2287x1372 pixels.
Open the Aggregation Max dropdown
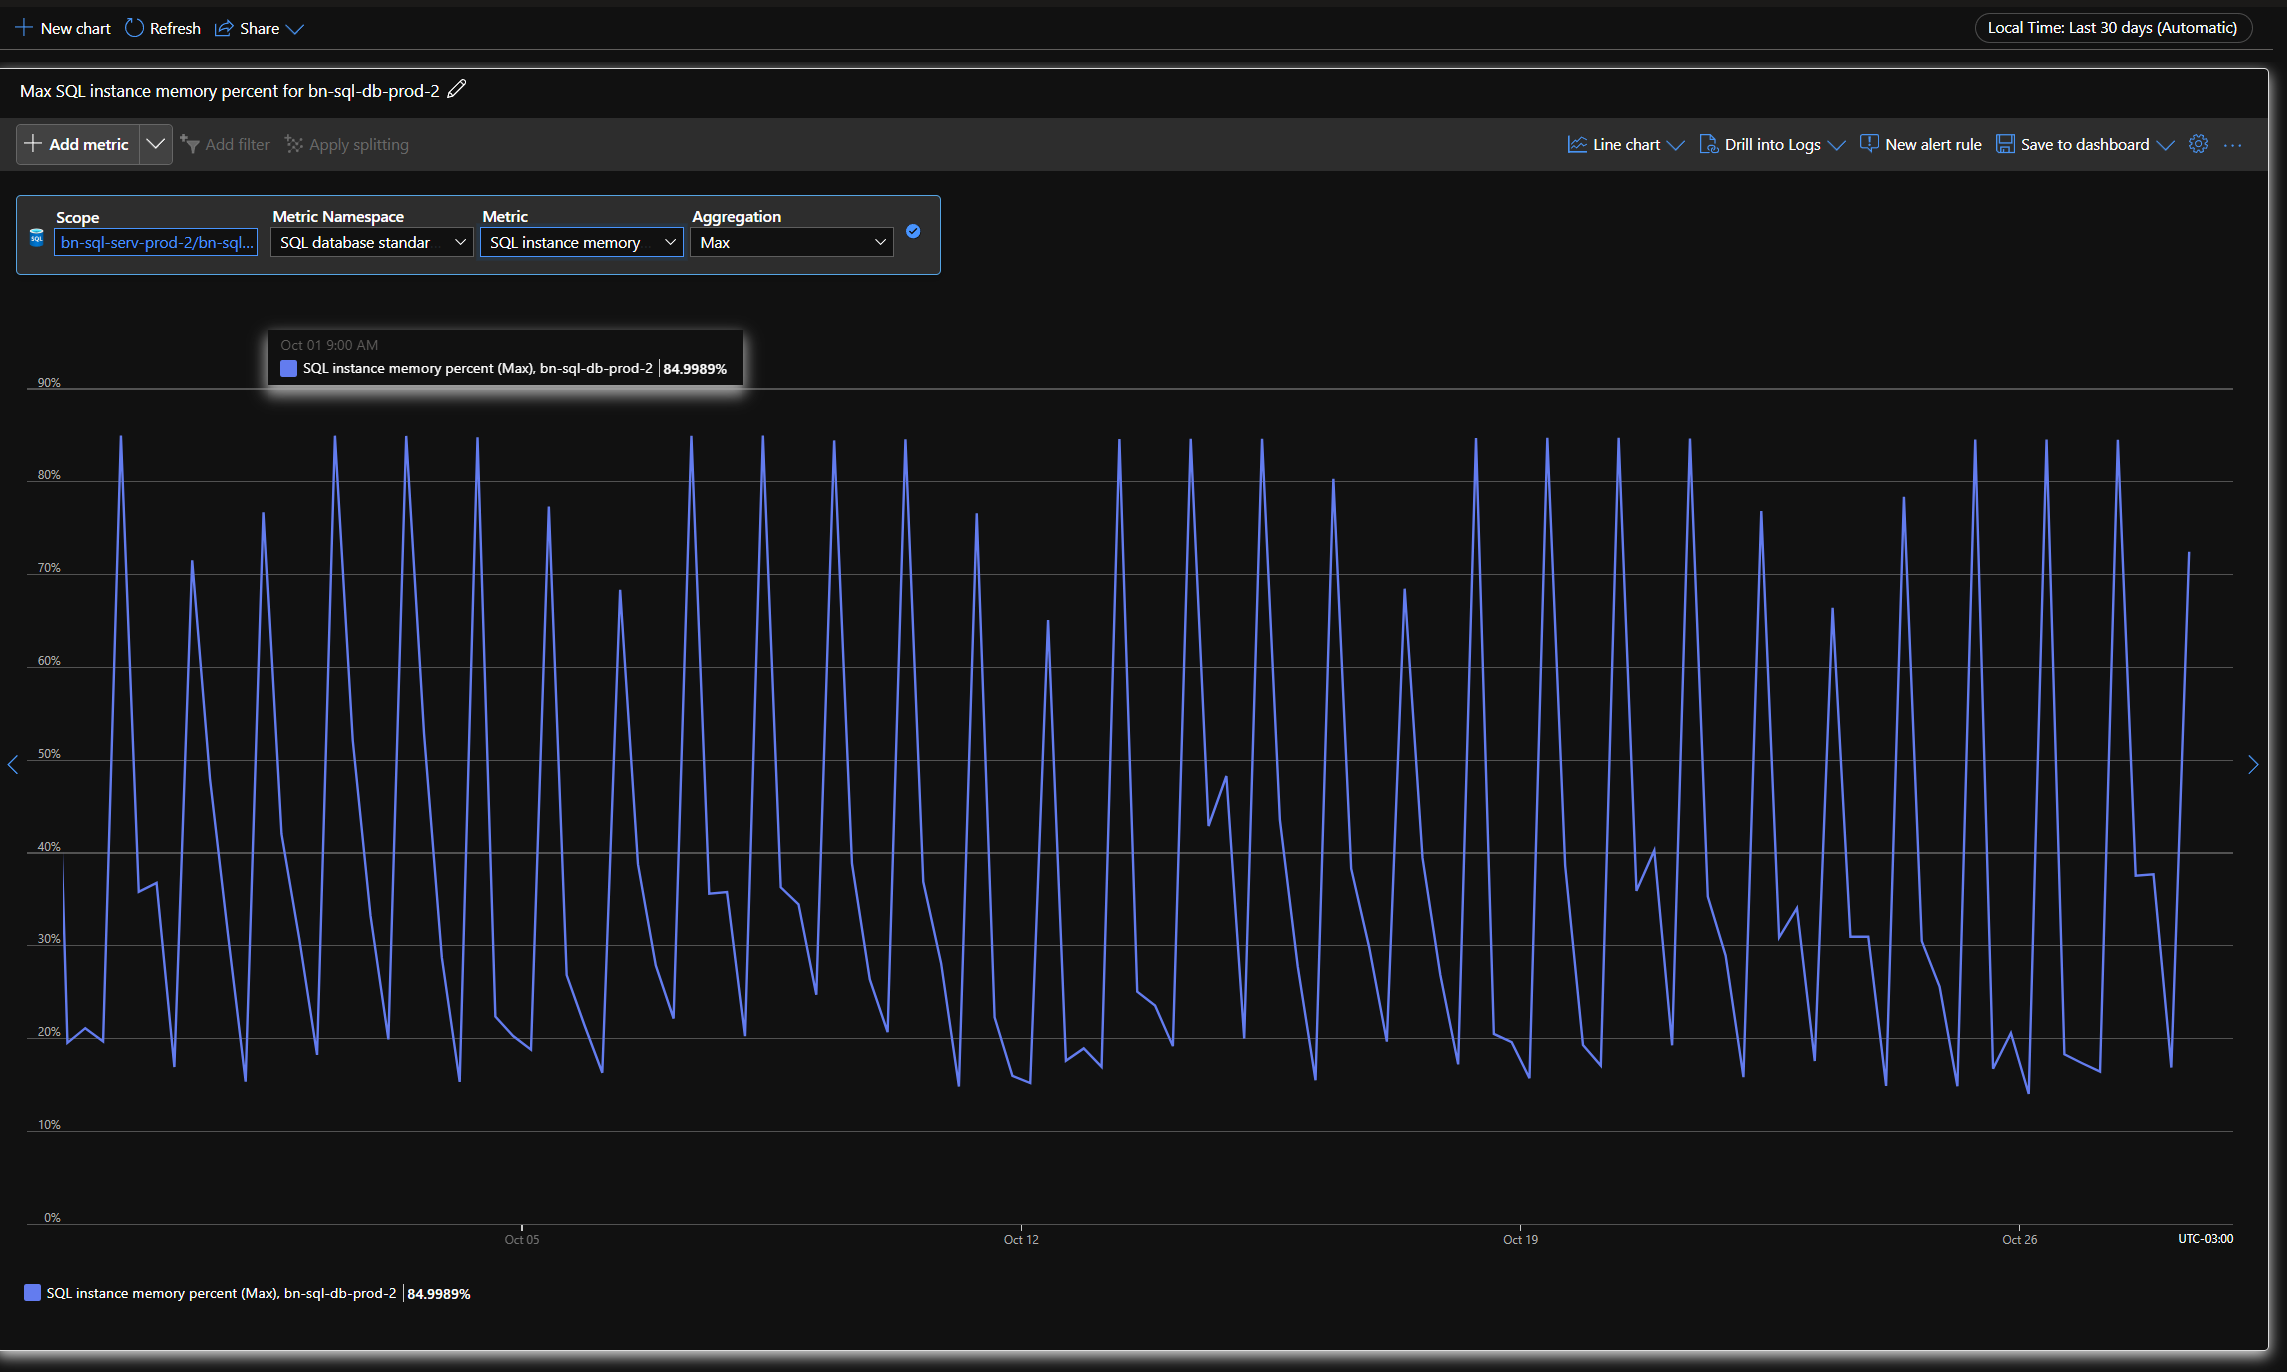pos(791,242)
